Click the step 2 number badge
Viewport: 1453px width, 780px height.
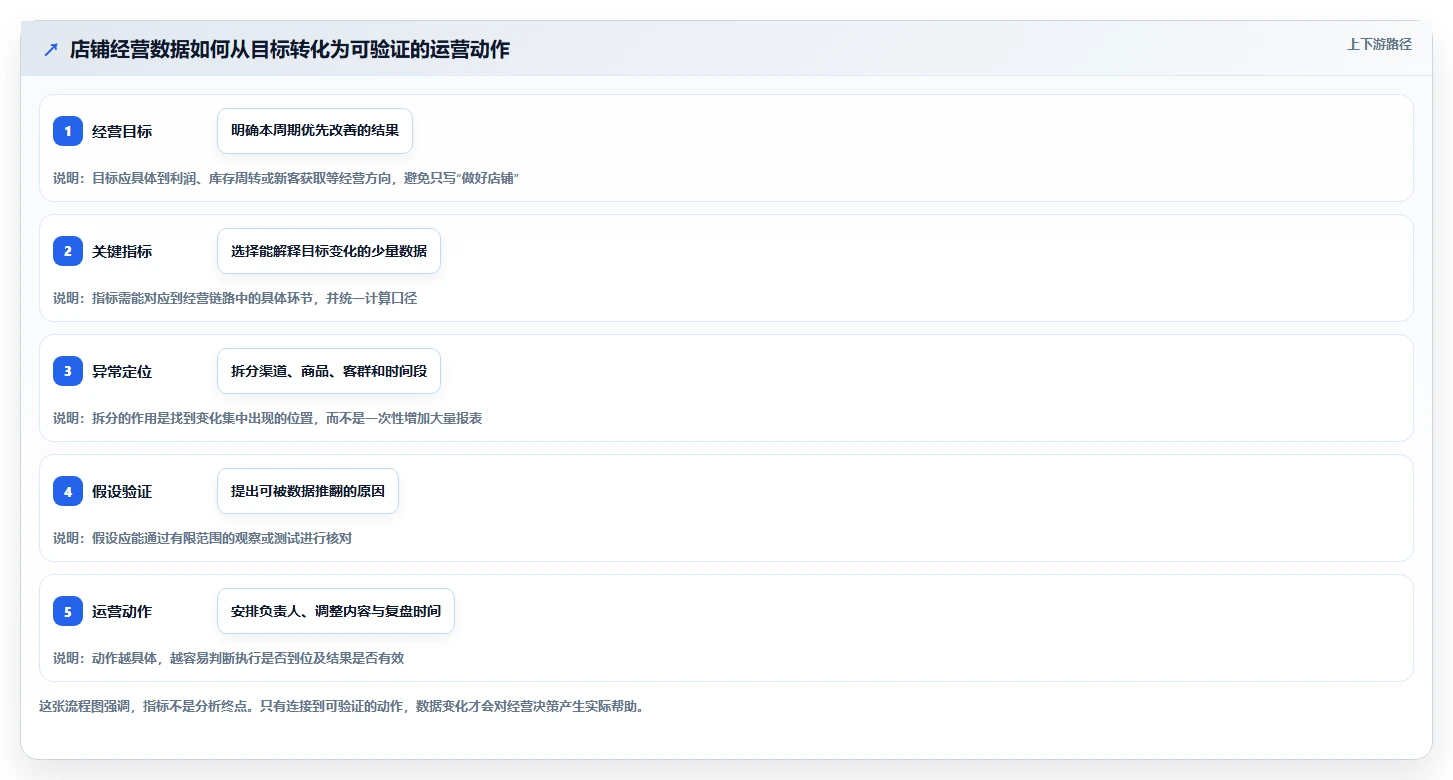[x=68, y=251]
